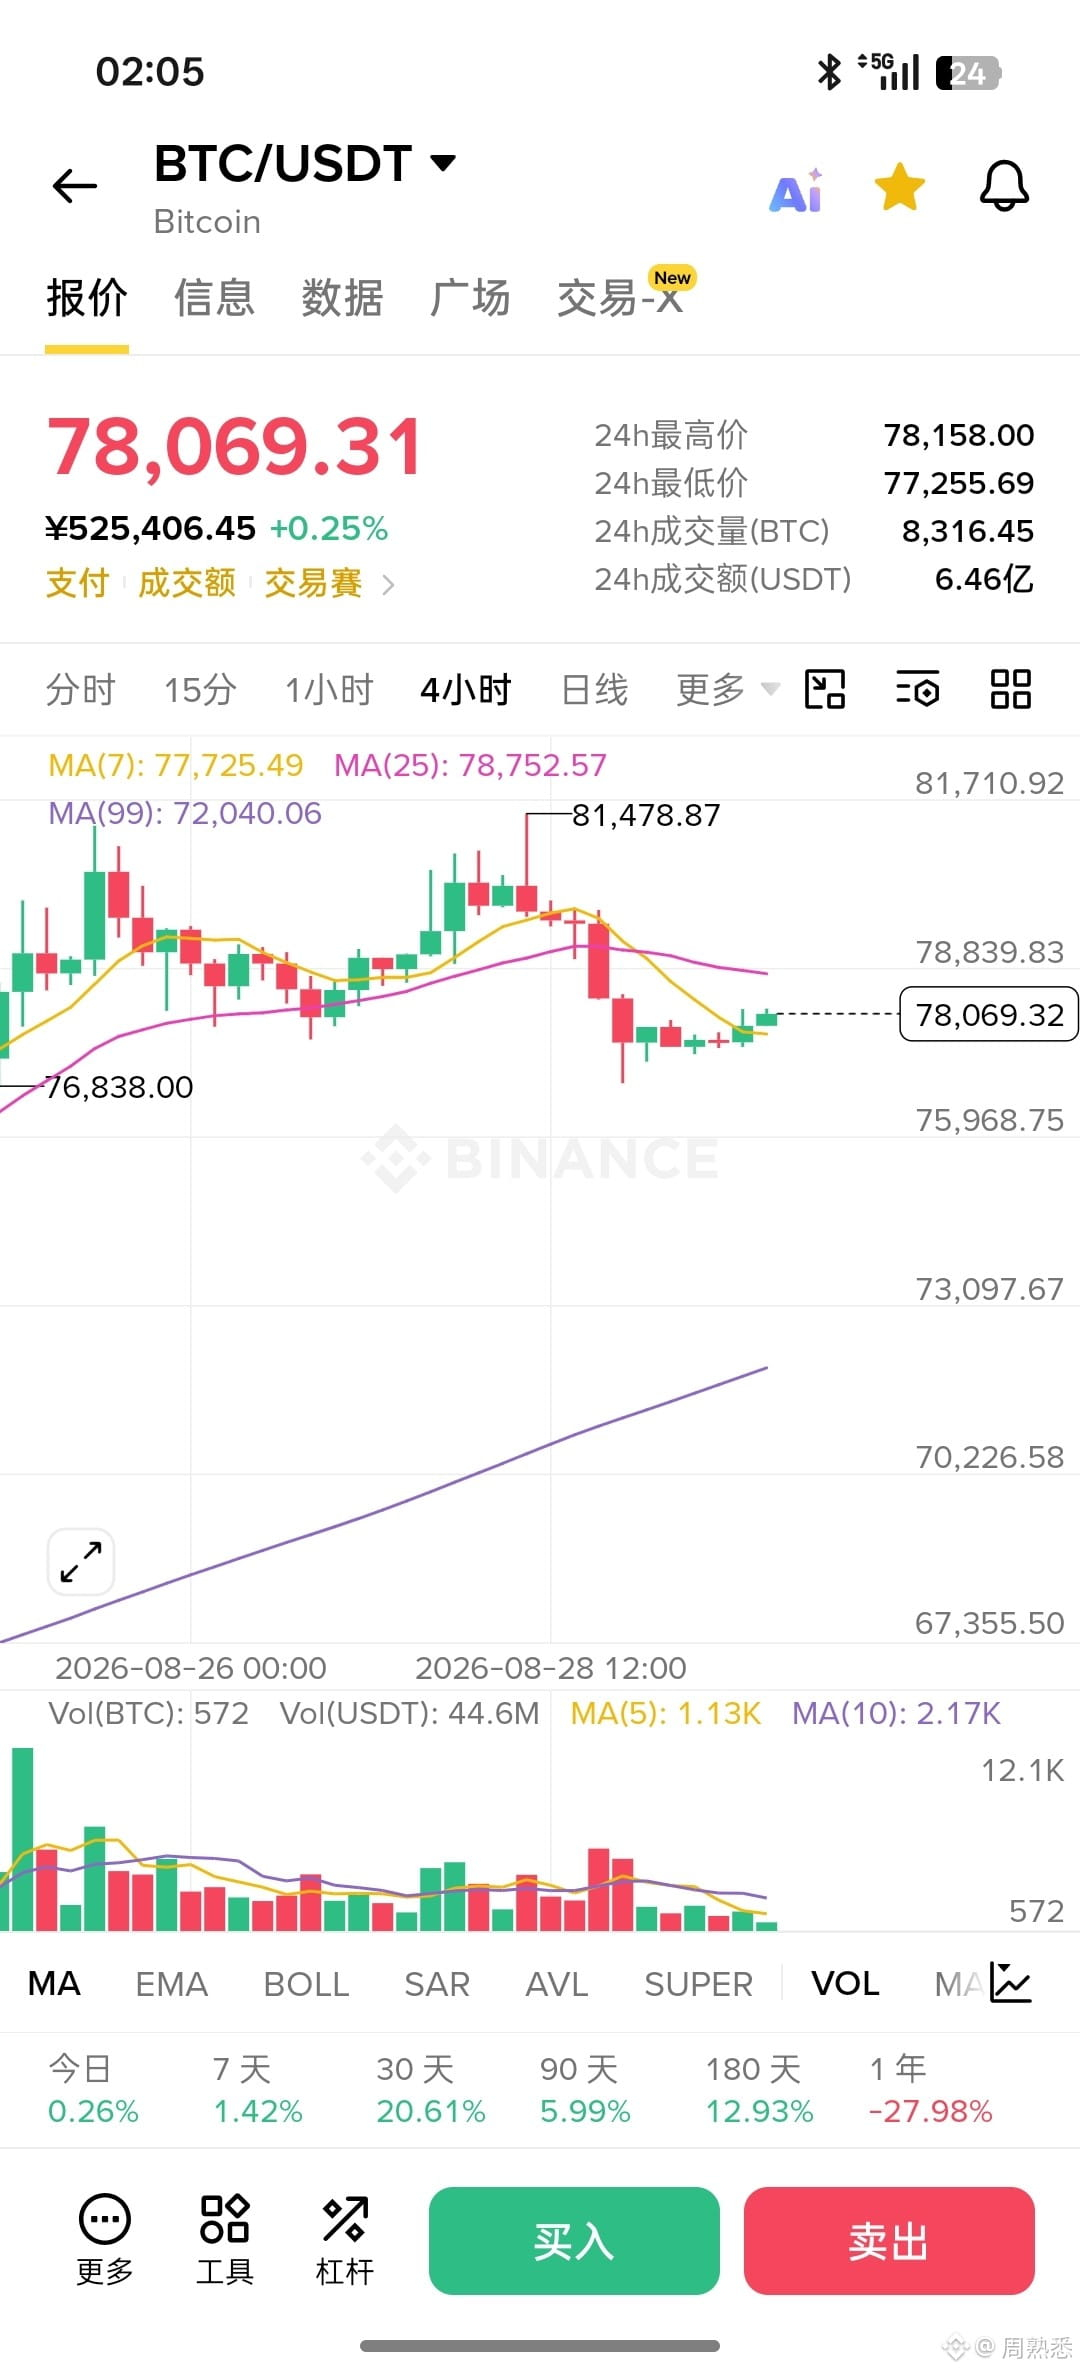Open the 杠杆 margin icon
The image size is (1080, 2373).
click(345, 2241)
